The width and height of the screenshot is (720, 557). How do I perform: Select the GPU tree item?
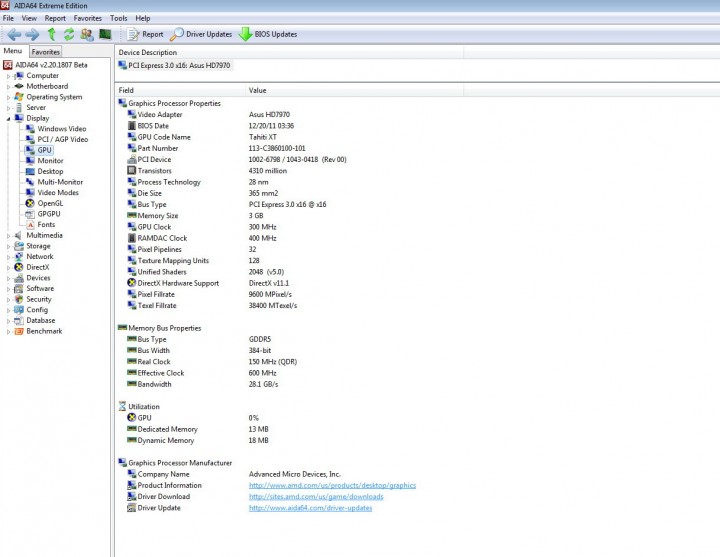click(45, 150)
